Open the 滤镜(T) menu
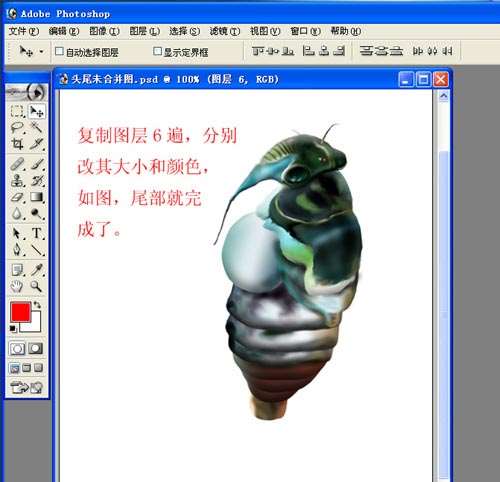The height and width of the screenshot is (482, 500). [225, 31]
